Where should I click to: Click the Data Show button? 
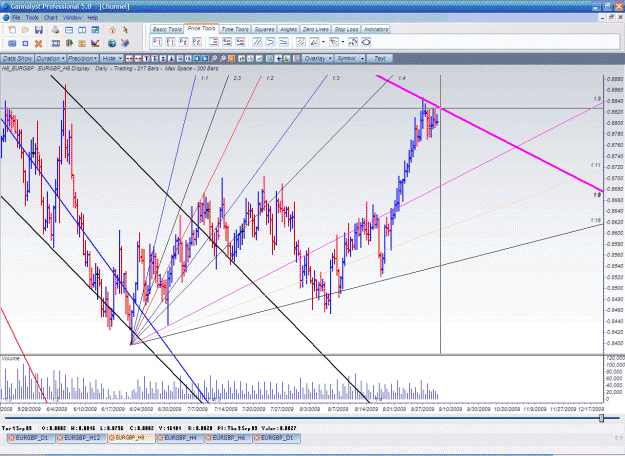click(17, 59)
